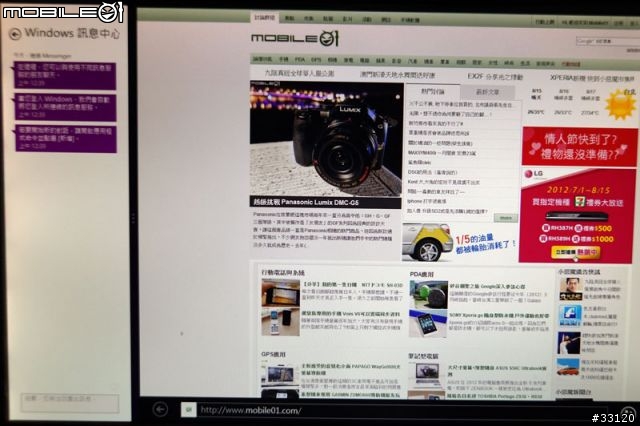Focus the Google search box on Mobile01
This screenshot has width=640, height=426.
click(x=607, y=41)
